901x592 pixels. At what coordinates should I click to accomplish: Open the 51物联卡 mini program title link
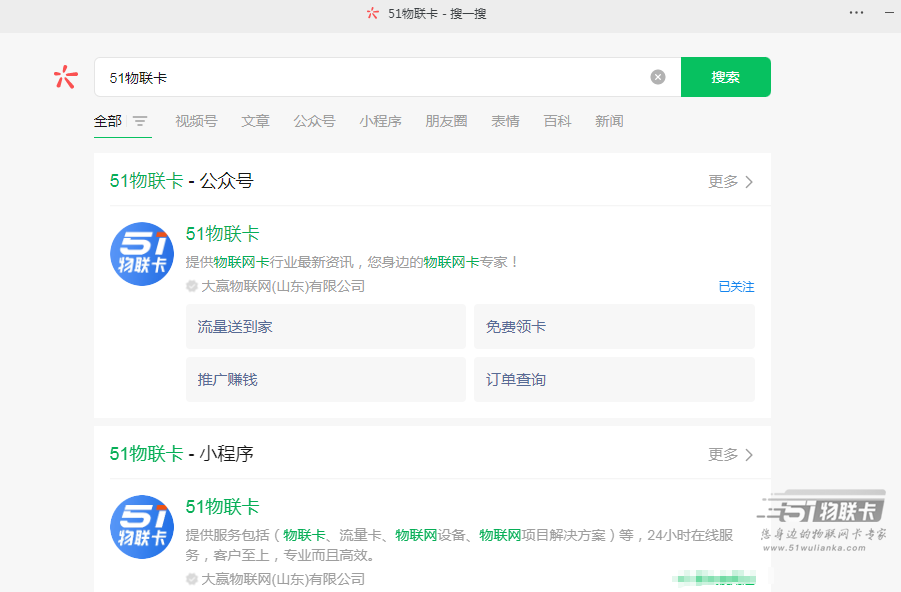[x=222, y=507]
